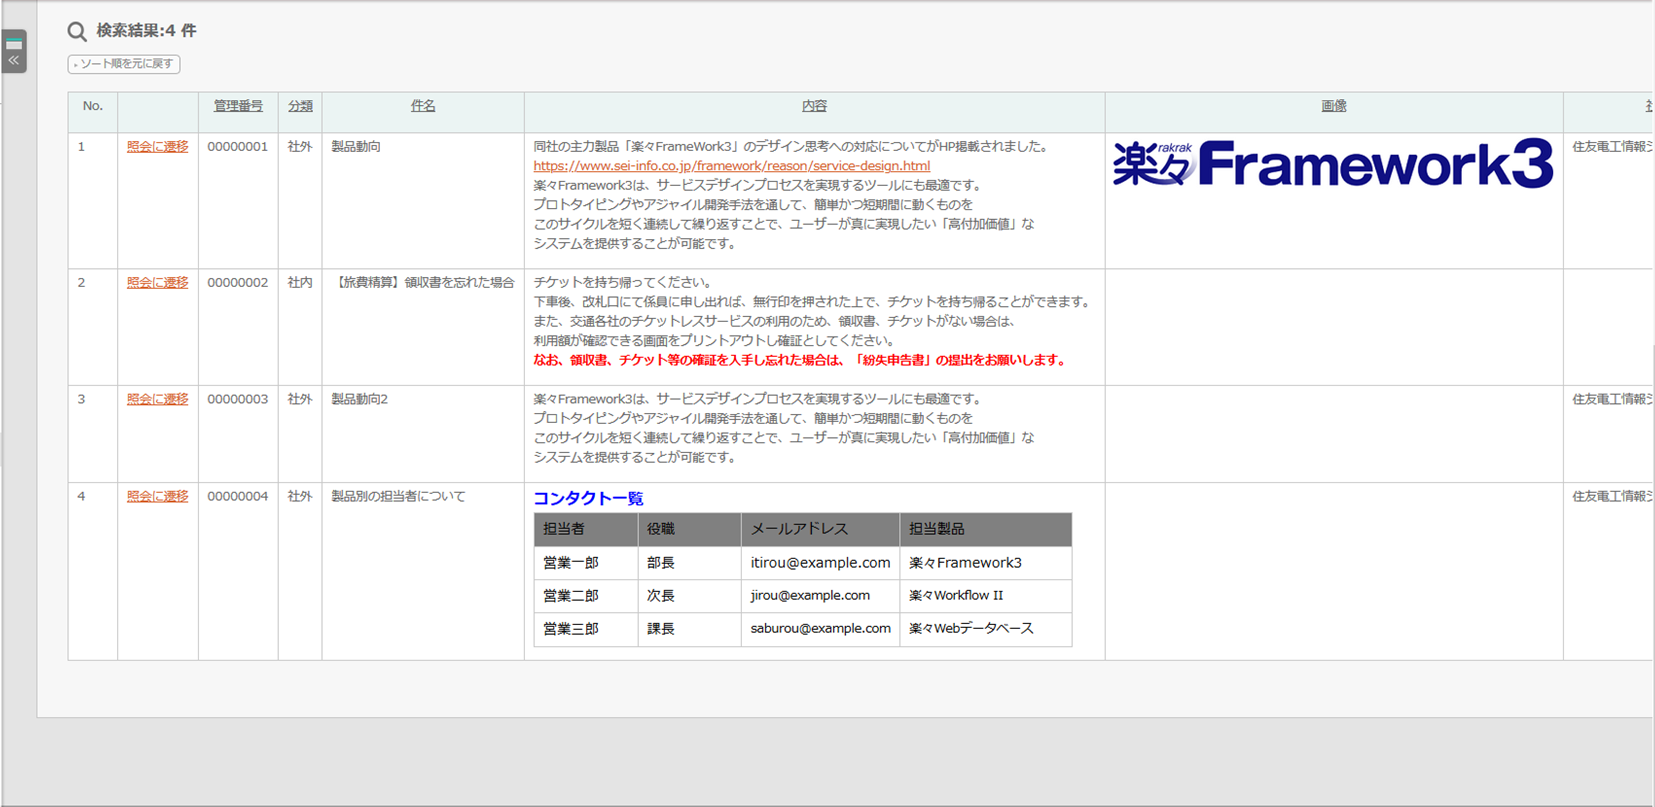Image resolution: width=1655 pixels, height=807 pixels.
Task: Open 照会に遷移 link for record 00000001
Action: point(157,147)
